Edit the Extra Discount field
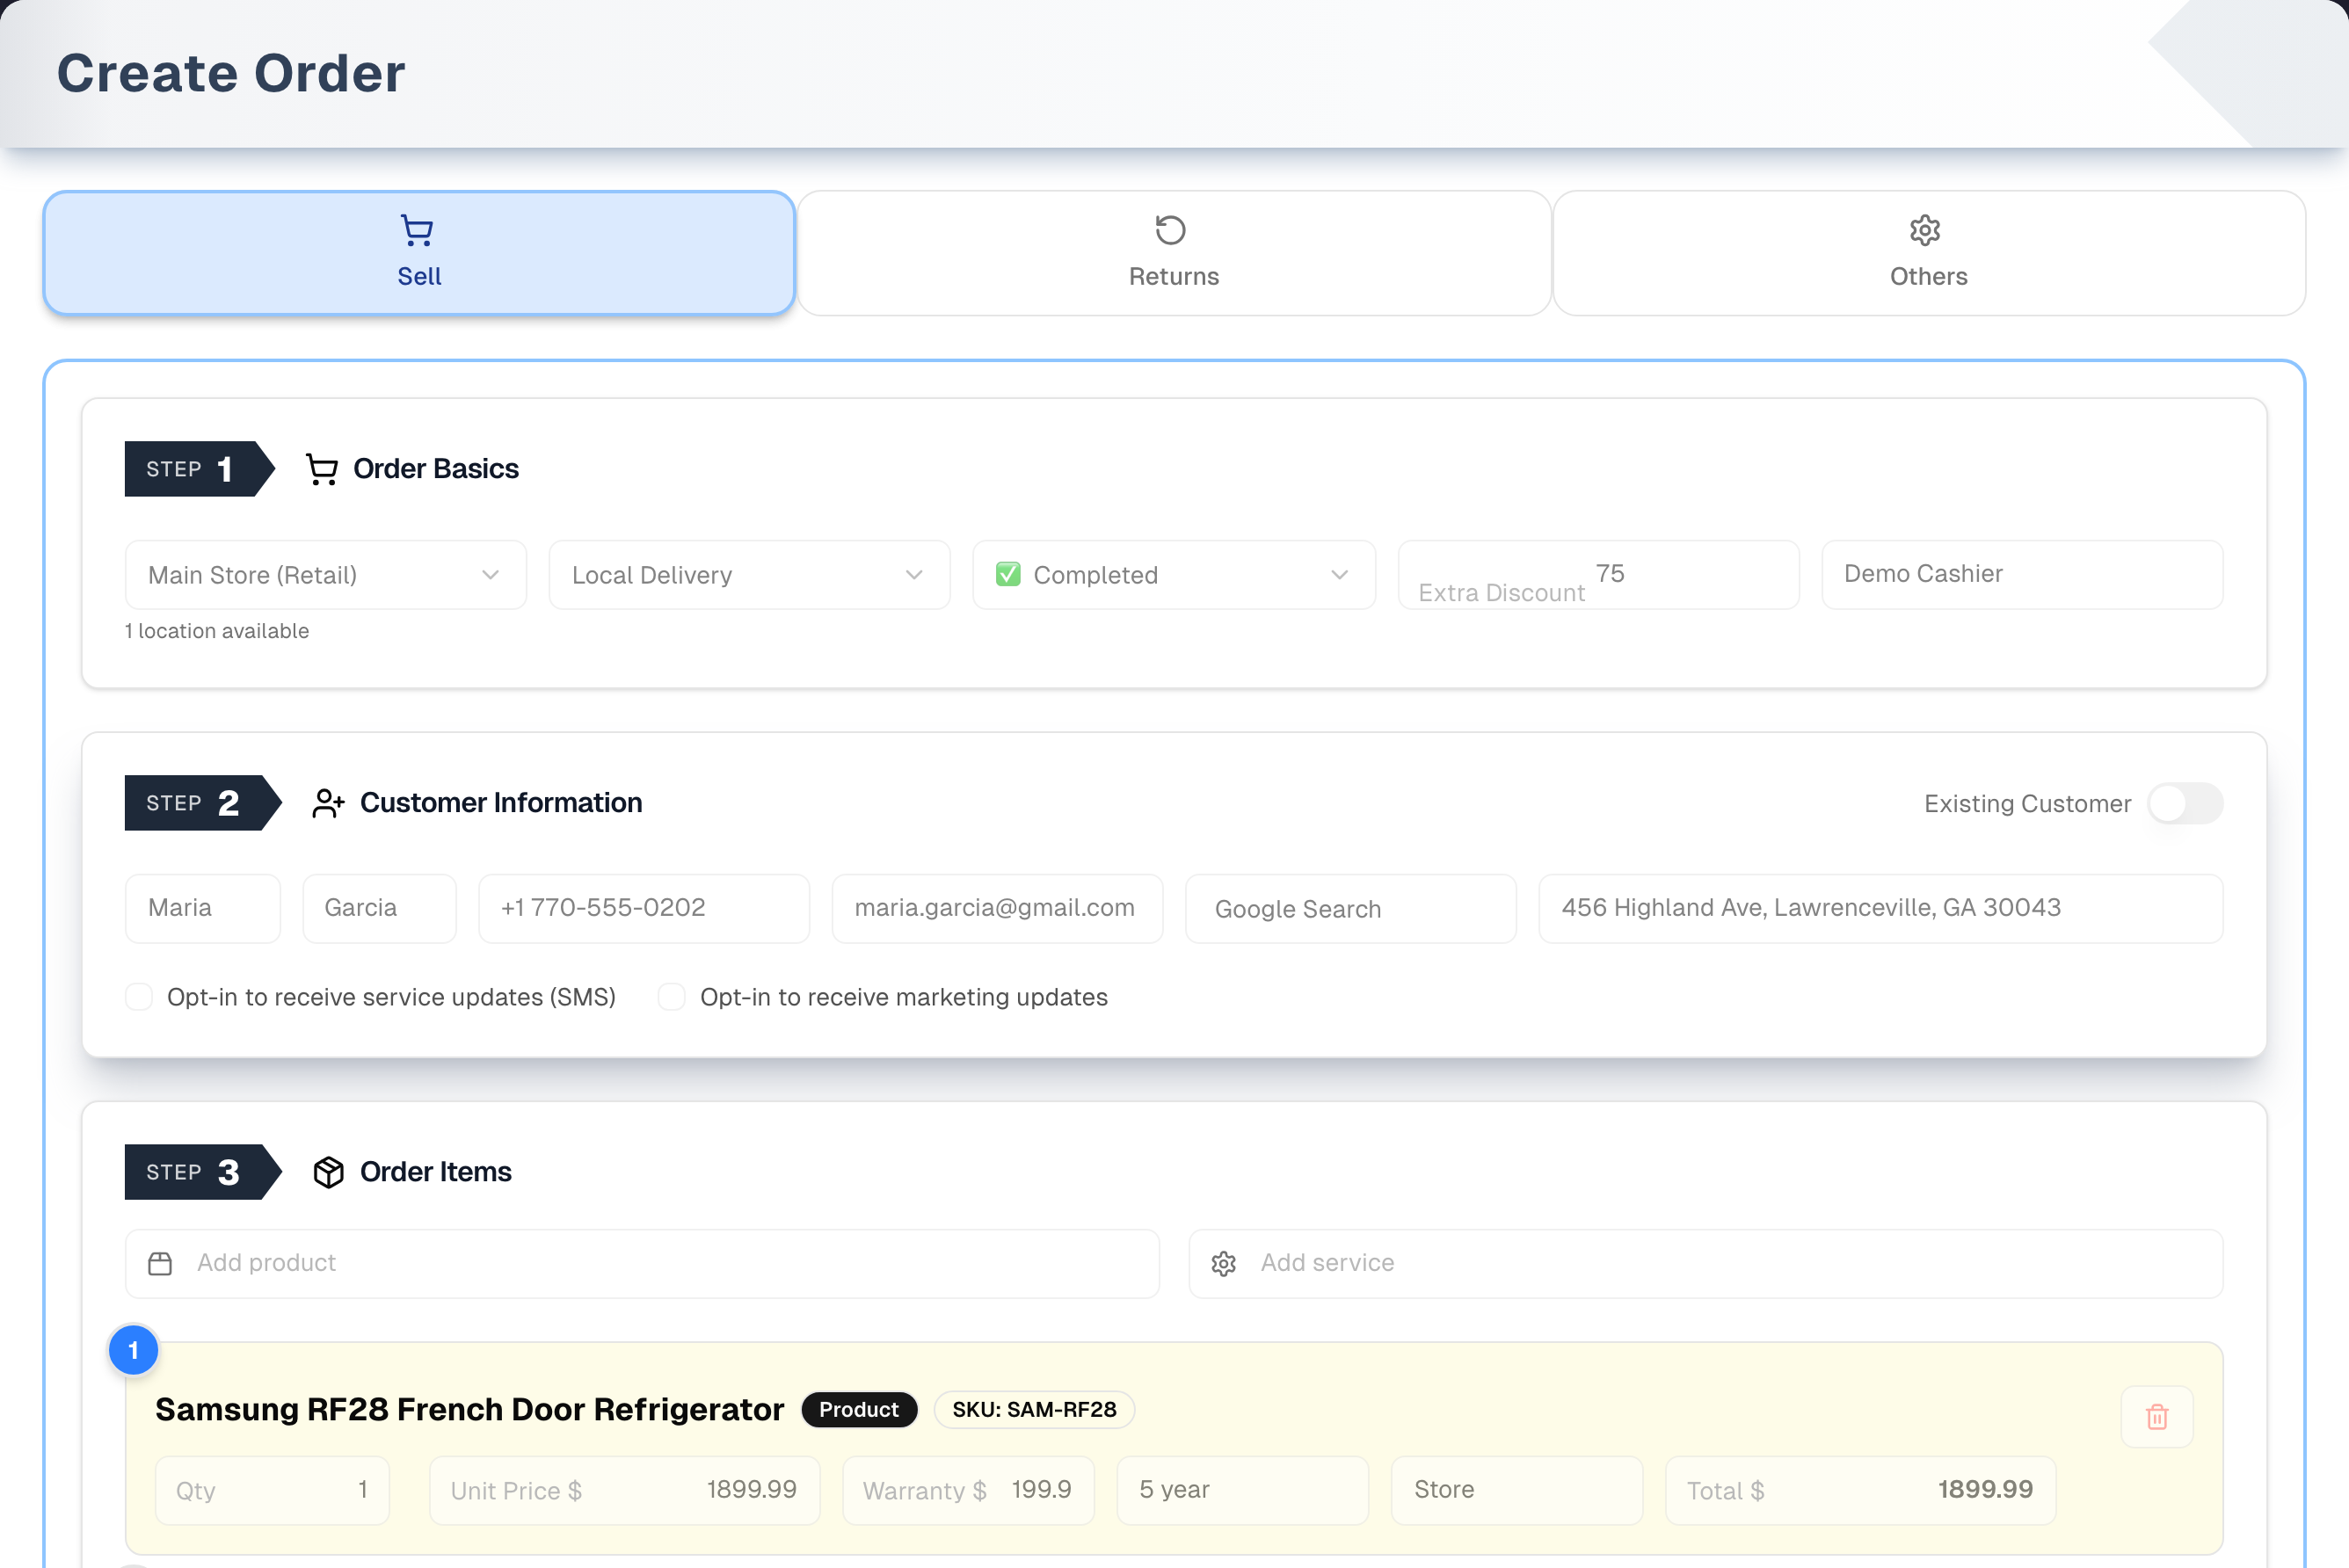 1598,575
